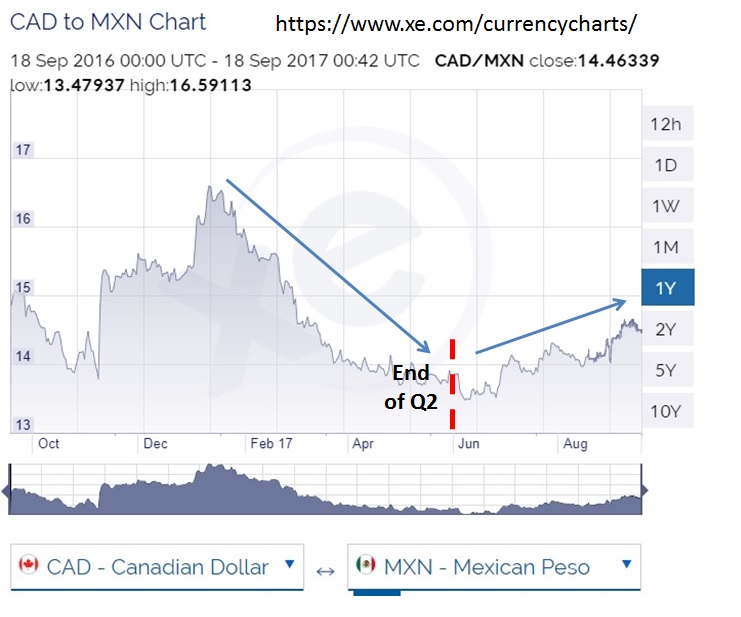Click the Canadian flag icon
Viewport: 741px width, 617px height.
28,567
